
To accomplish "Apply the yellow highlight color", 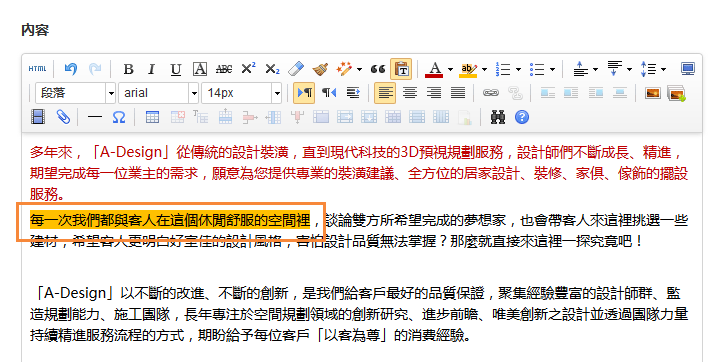I will click(x=468, y=69).
